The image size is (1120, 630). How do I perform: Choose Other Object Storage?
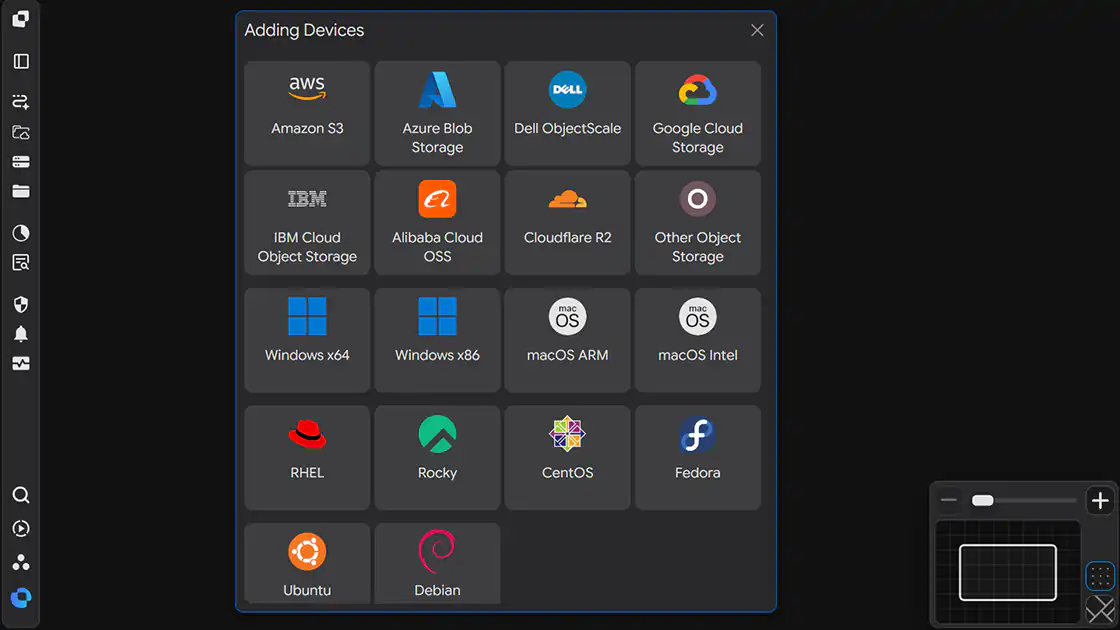698,222
